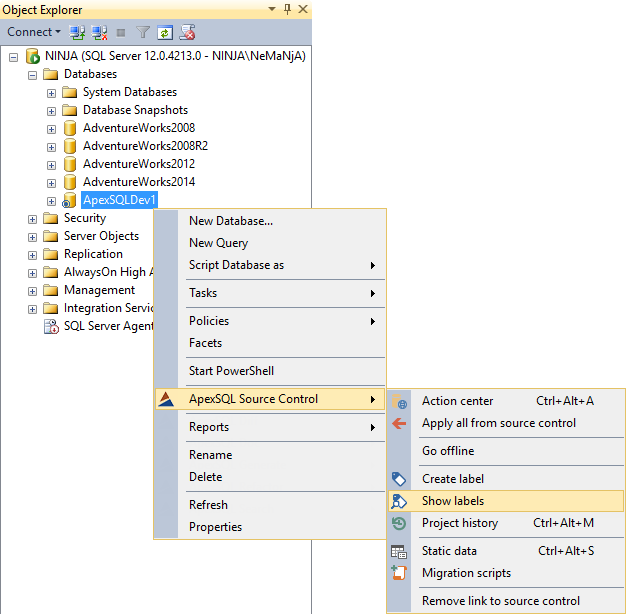
Task: Close the Object Explorer panel
Action: coord(303,9)
